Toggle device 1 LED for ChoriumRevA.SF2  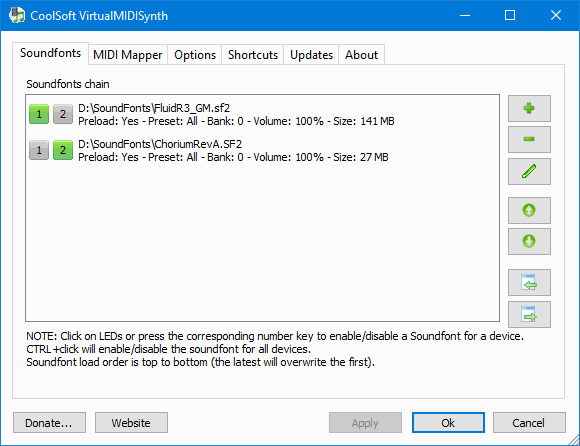(x=39, y=150)
